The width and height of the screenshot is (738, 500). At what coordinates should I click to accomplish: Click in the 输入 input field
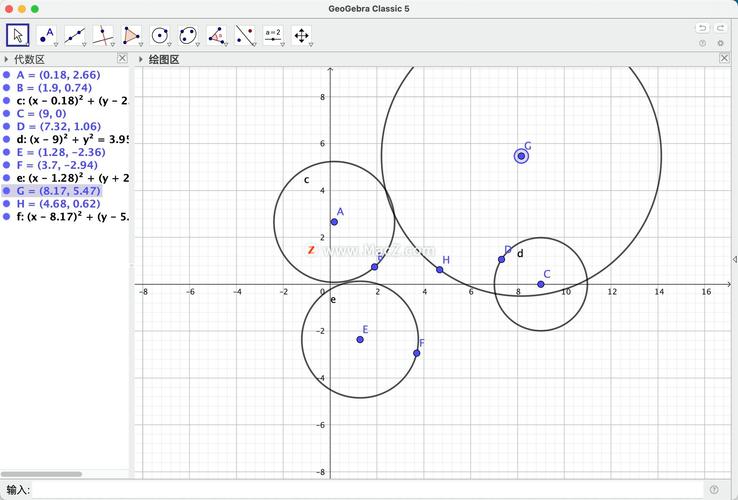367,490
